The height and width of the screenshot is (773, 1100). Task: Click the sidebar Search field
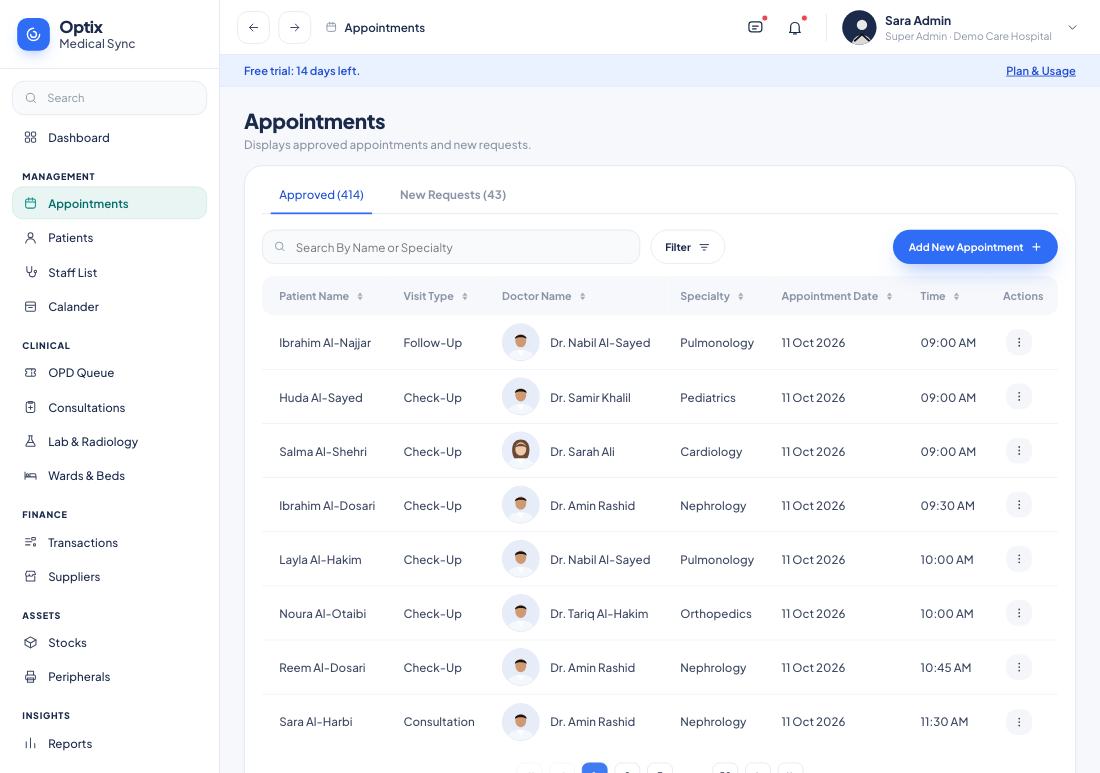(x=109, y=98)
